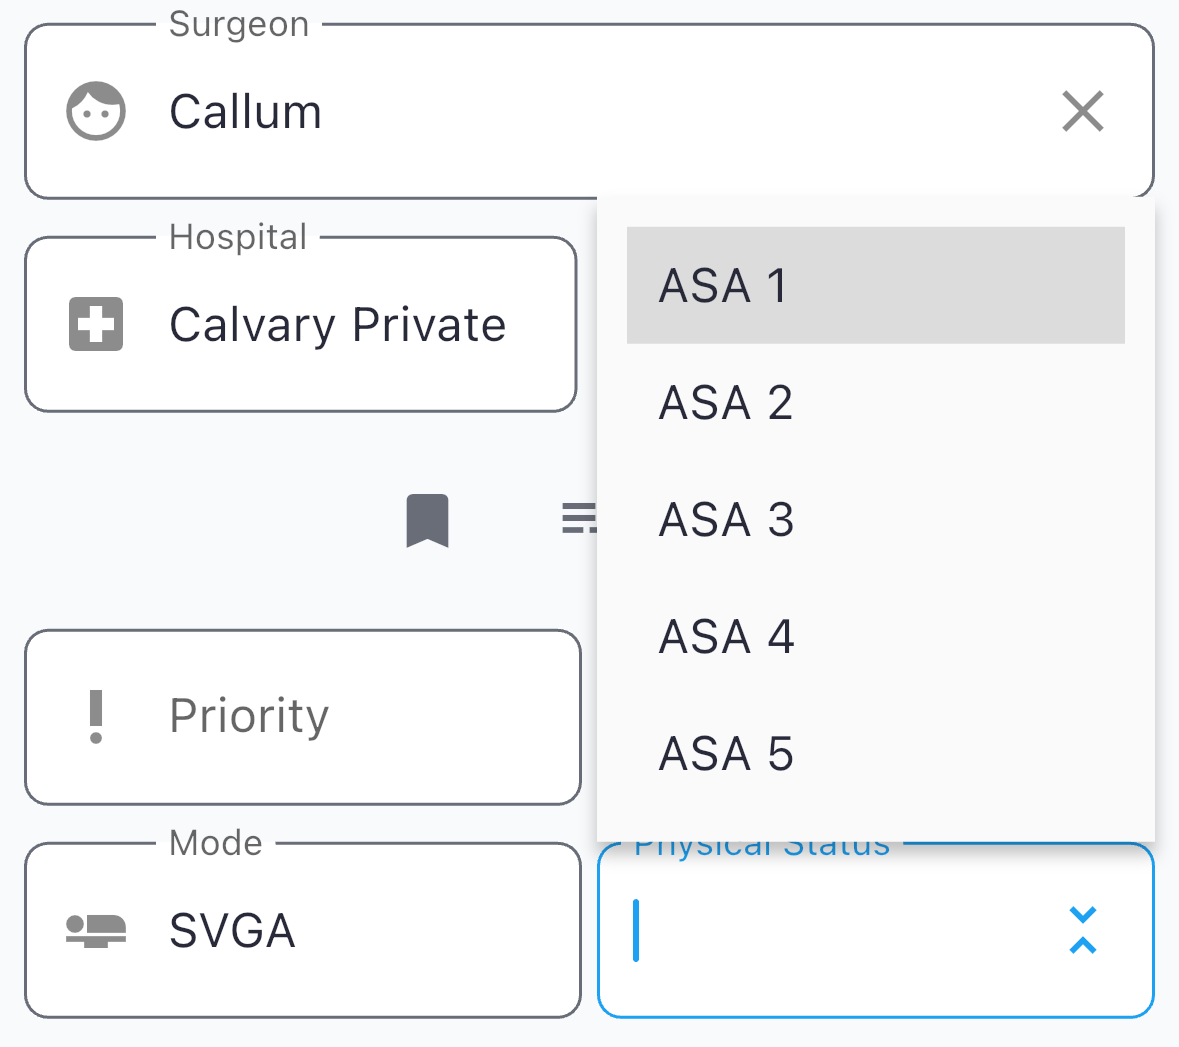
Task: Select ASA 1 from the list
Action: tap(875, 285)
